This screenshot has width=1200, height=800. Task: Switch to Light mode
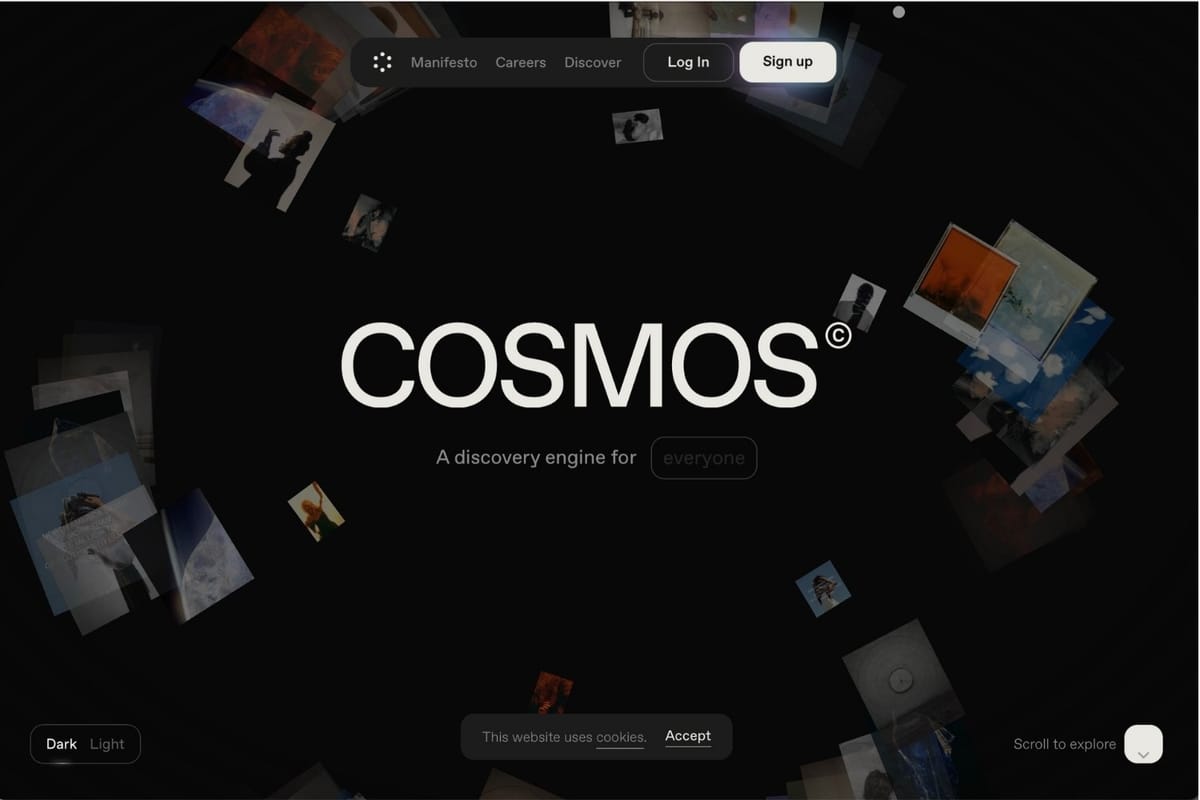click(107, 744)
